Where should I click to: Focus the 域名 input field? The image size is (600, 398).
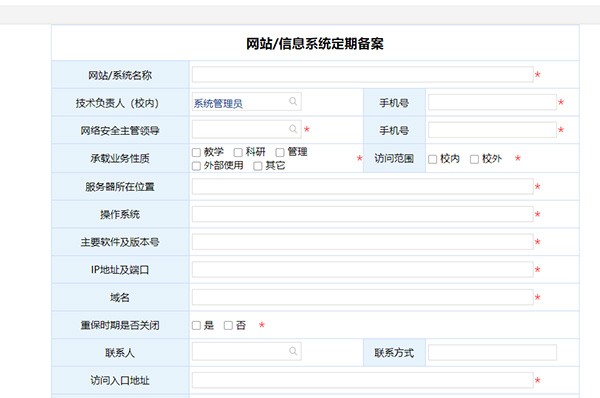click(363, 297)
